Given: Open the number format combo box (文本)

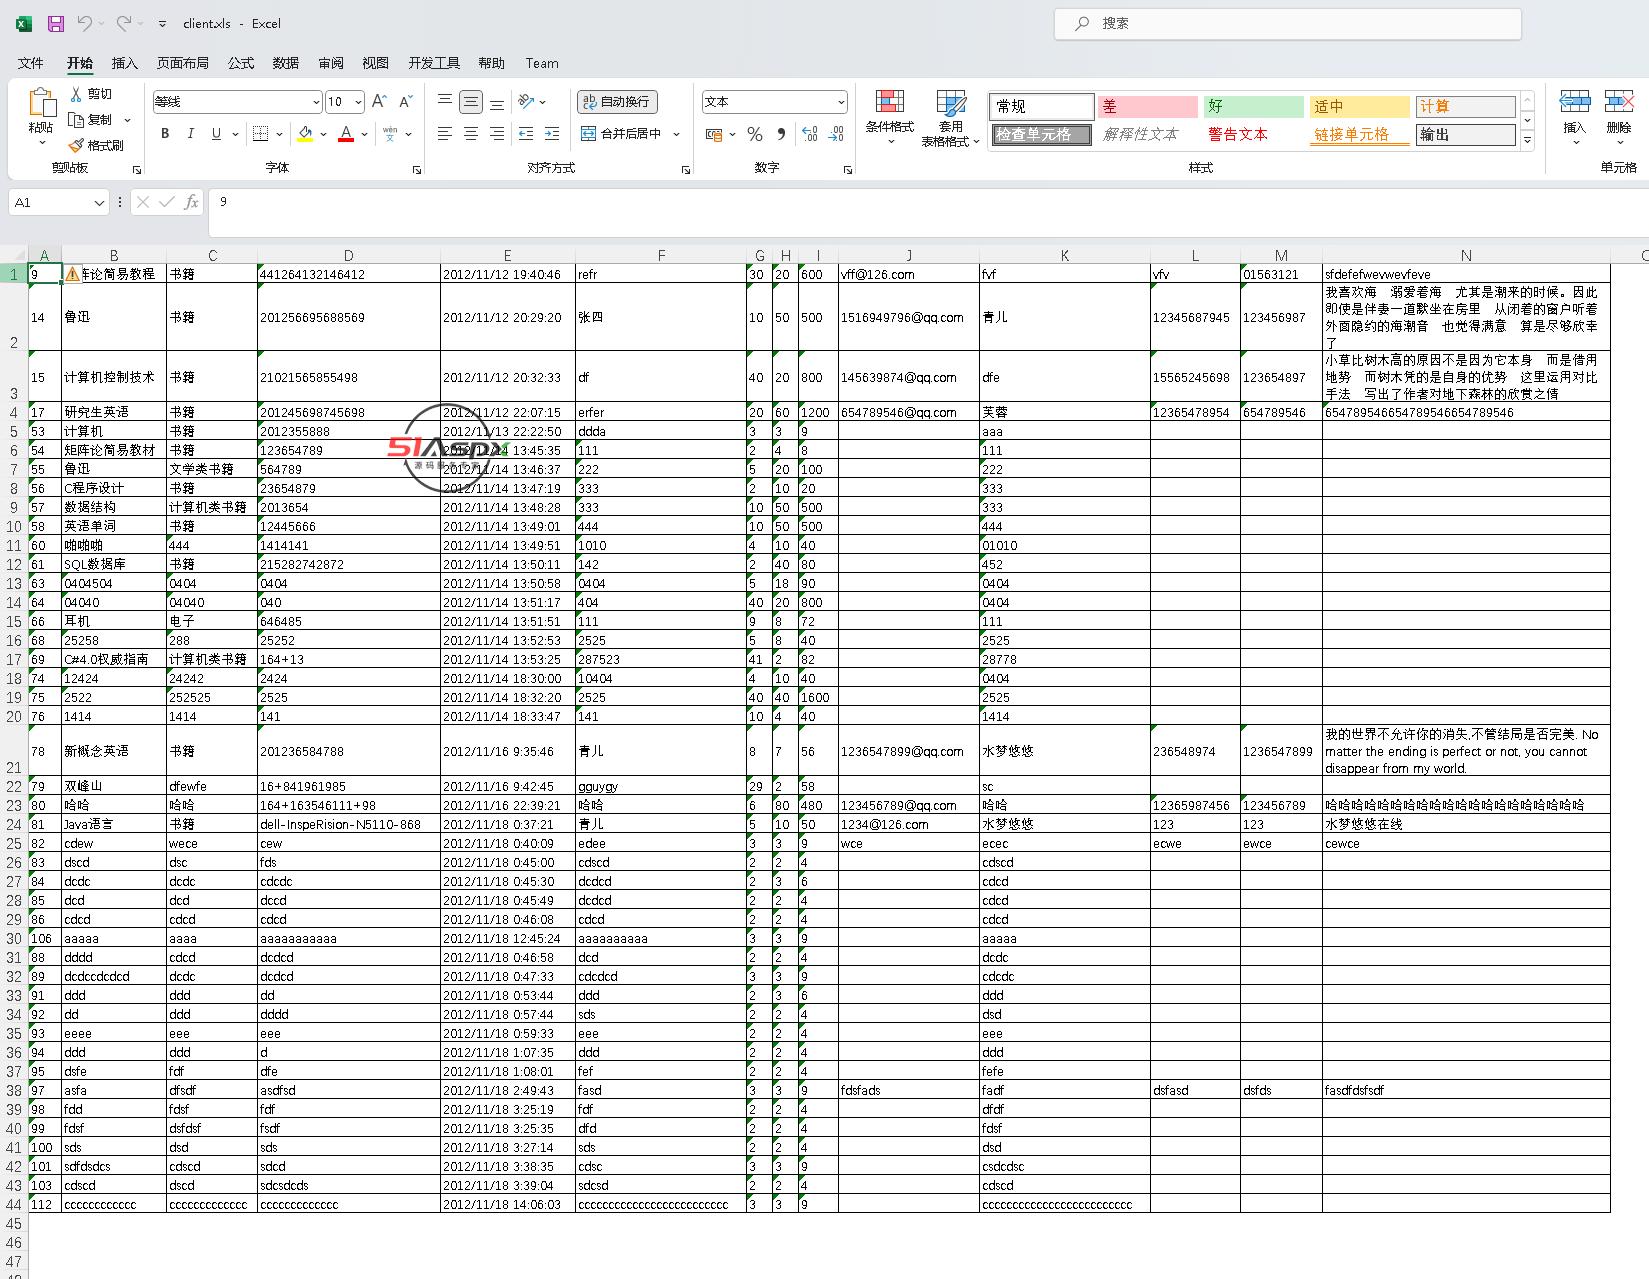Looking at the screenshot, I should pos(775,101).
